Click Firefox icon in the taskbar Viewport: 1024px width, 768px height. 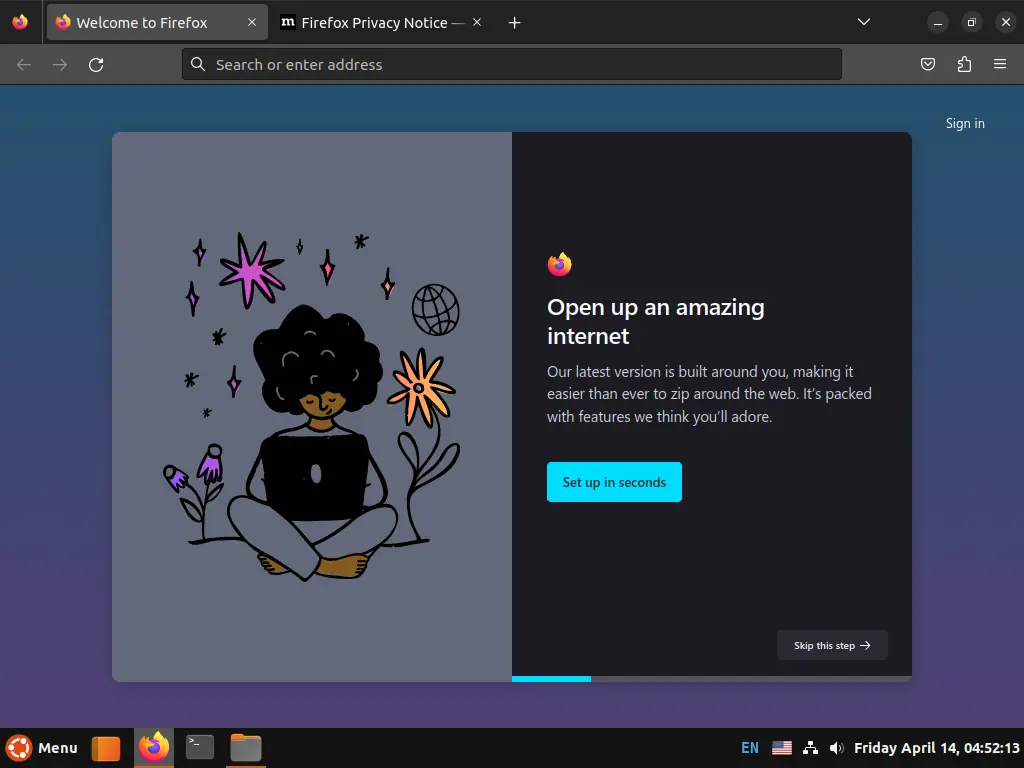[x=154, y=747]
